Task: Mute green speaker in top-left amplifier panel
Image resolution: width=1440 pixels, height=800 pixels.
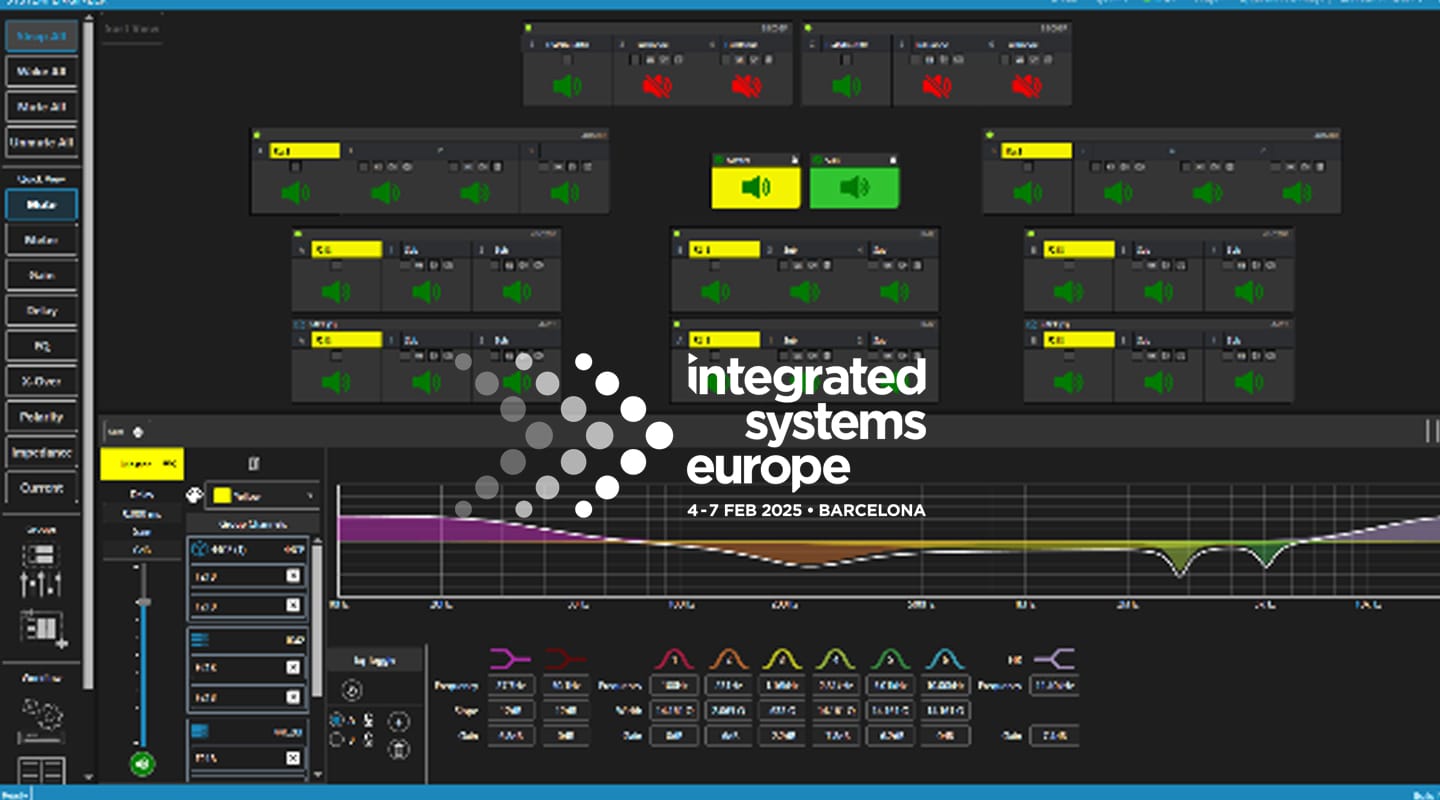Action: [x=567, y=86]
